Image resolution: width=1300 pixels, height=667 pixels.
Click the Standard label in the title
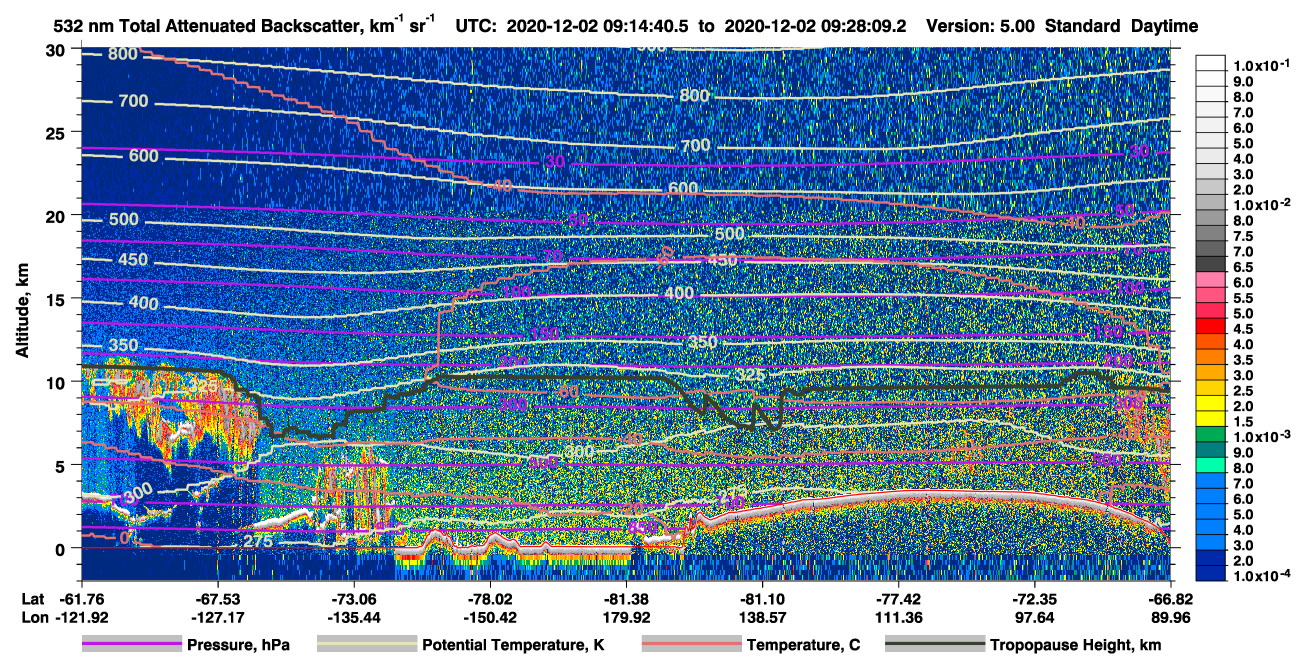pyautogui.click(x=1083, y=26)
